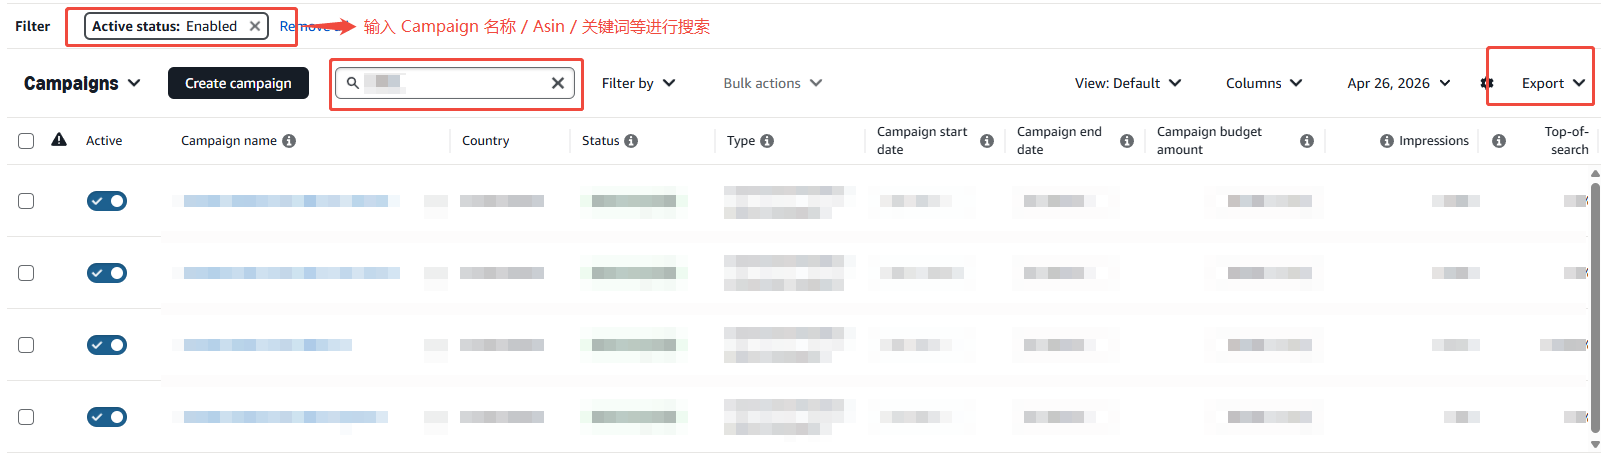Expand the Filter by dropdown
Screen dimensions: 1601x453
coord(638,83)
